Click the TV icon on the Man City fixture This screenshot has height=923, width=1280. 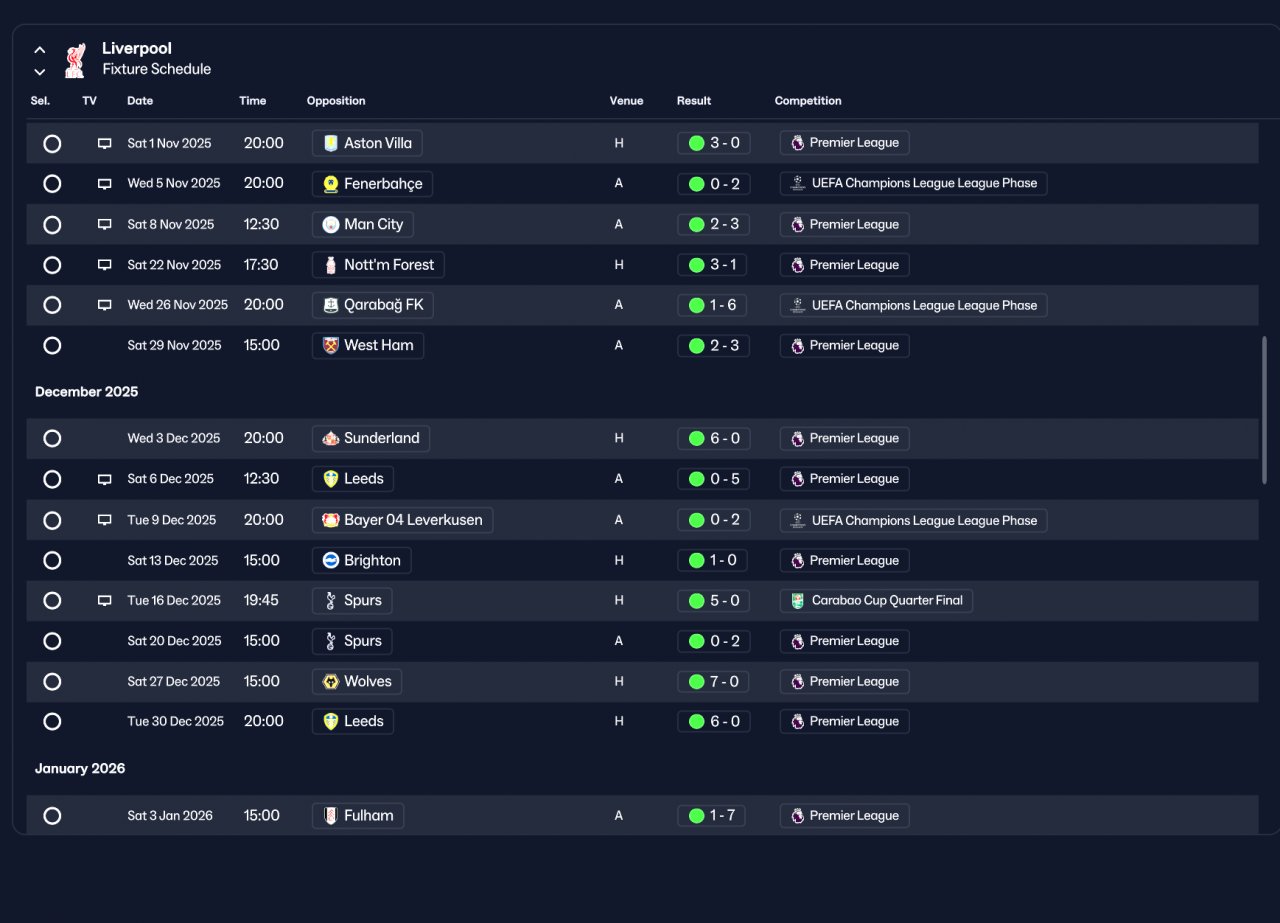point(104,224)
